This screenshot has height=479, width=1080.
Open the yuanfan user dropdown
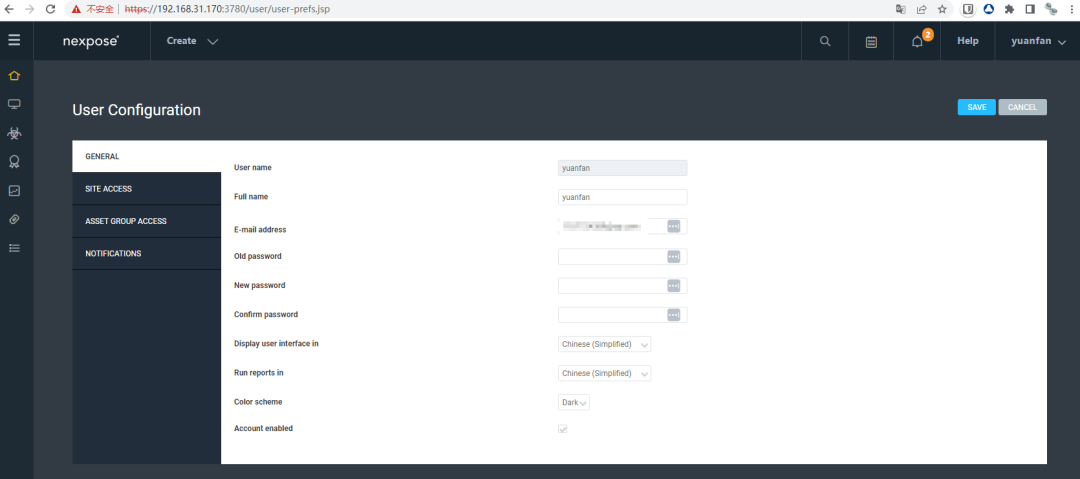1039,41
